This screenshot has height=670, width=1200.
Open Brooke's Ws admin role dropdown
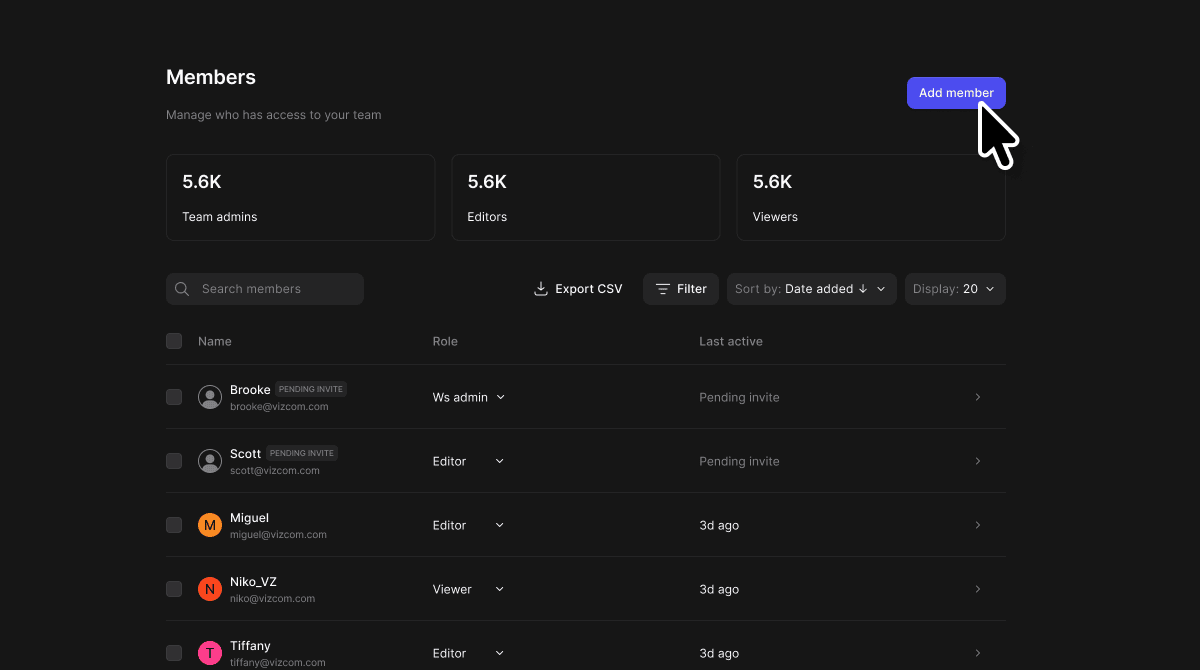click(x=469, y=397)
